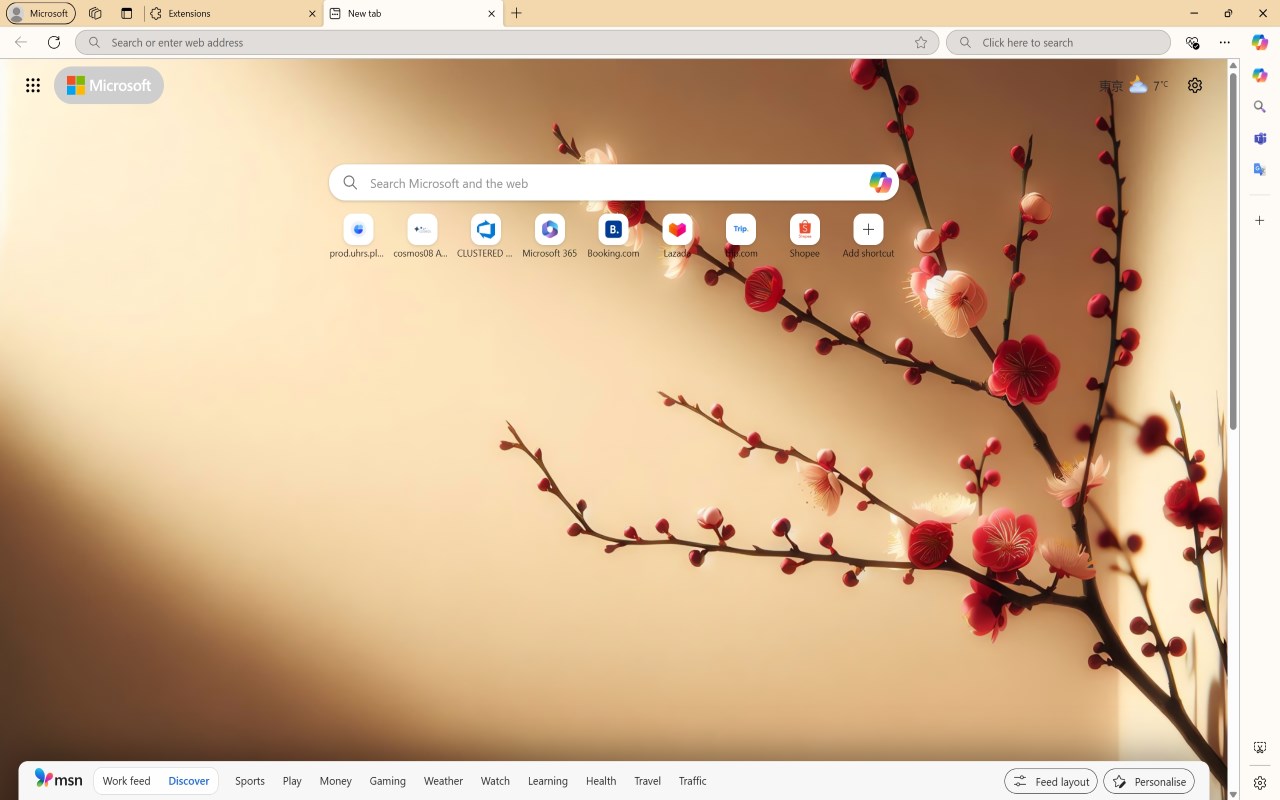Open the CLUSTERED shortcut tile
The width and height of the screenshot is (1280, 800).
pos(485,237)
